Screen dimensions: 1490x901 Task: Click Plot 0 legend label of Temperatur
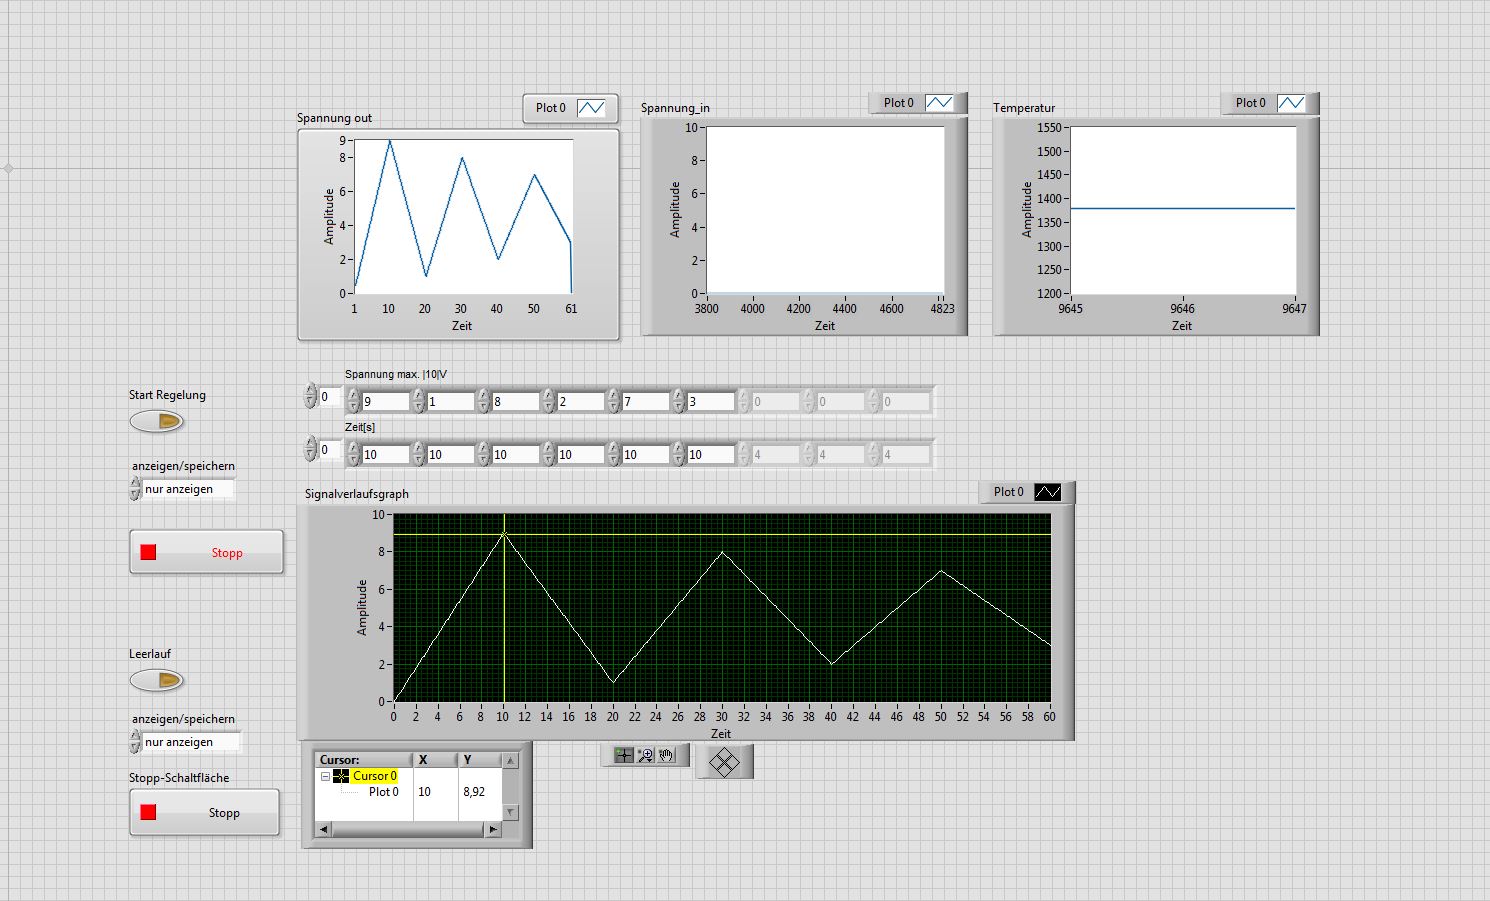pyautogui.click(x=1251, y=103)
